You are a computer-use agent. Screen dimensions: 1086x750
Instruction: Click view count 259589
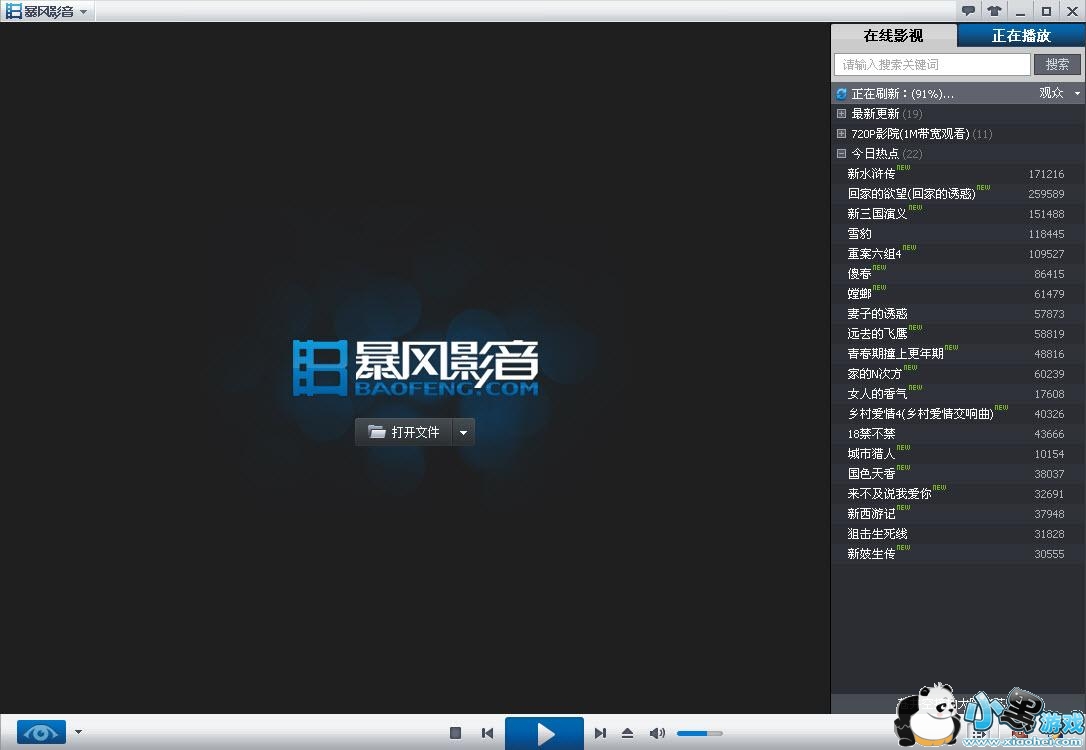1046,195
